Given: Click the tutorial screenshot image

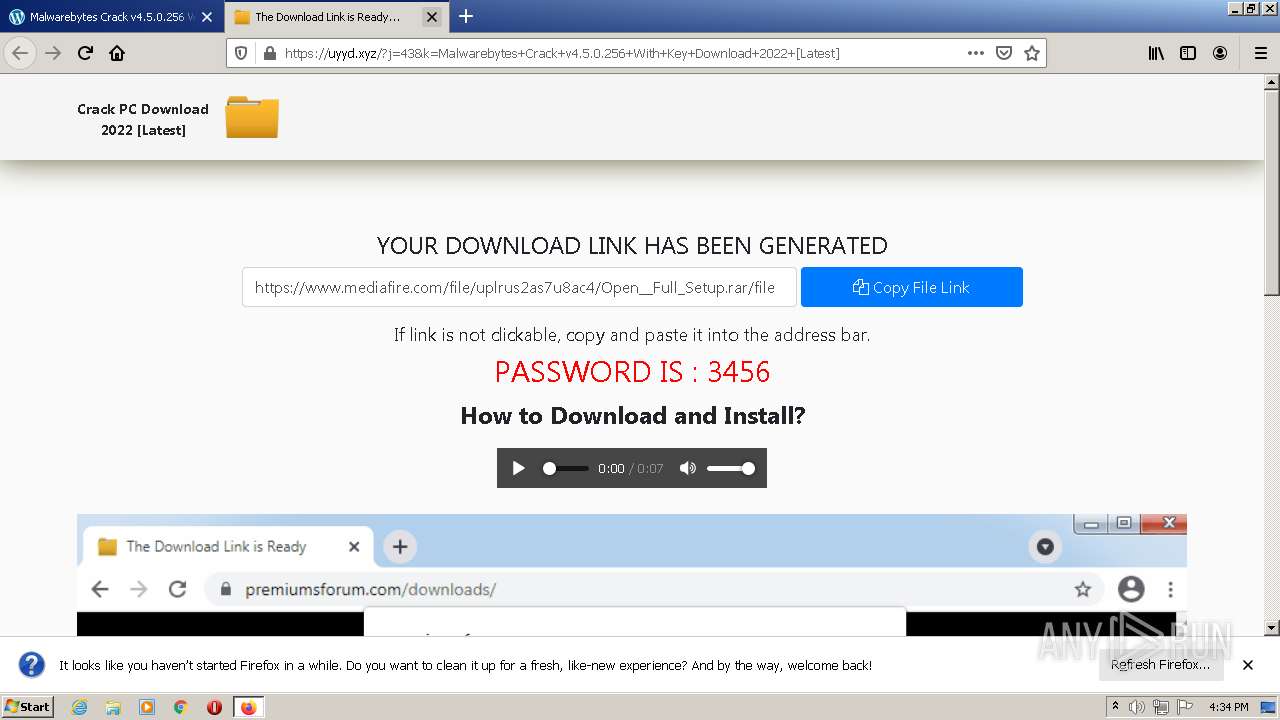Looking at the screenshot, I should [x=632, y=575].
